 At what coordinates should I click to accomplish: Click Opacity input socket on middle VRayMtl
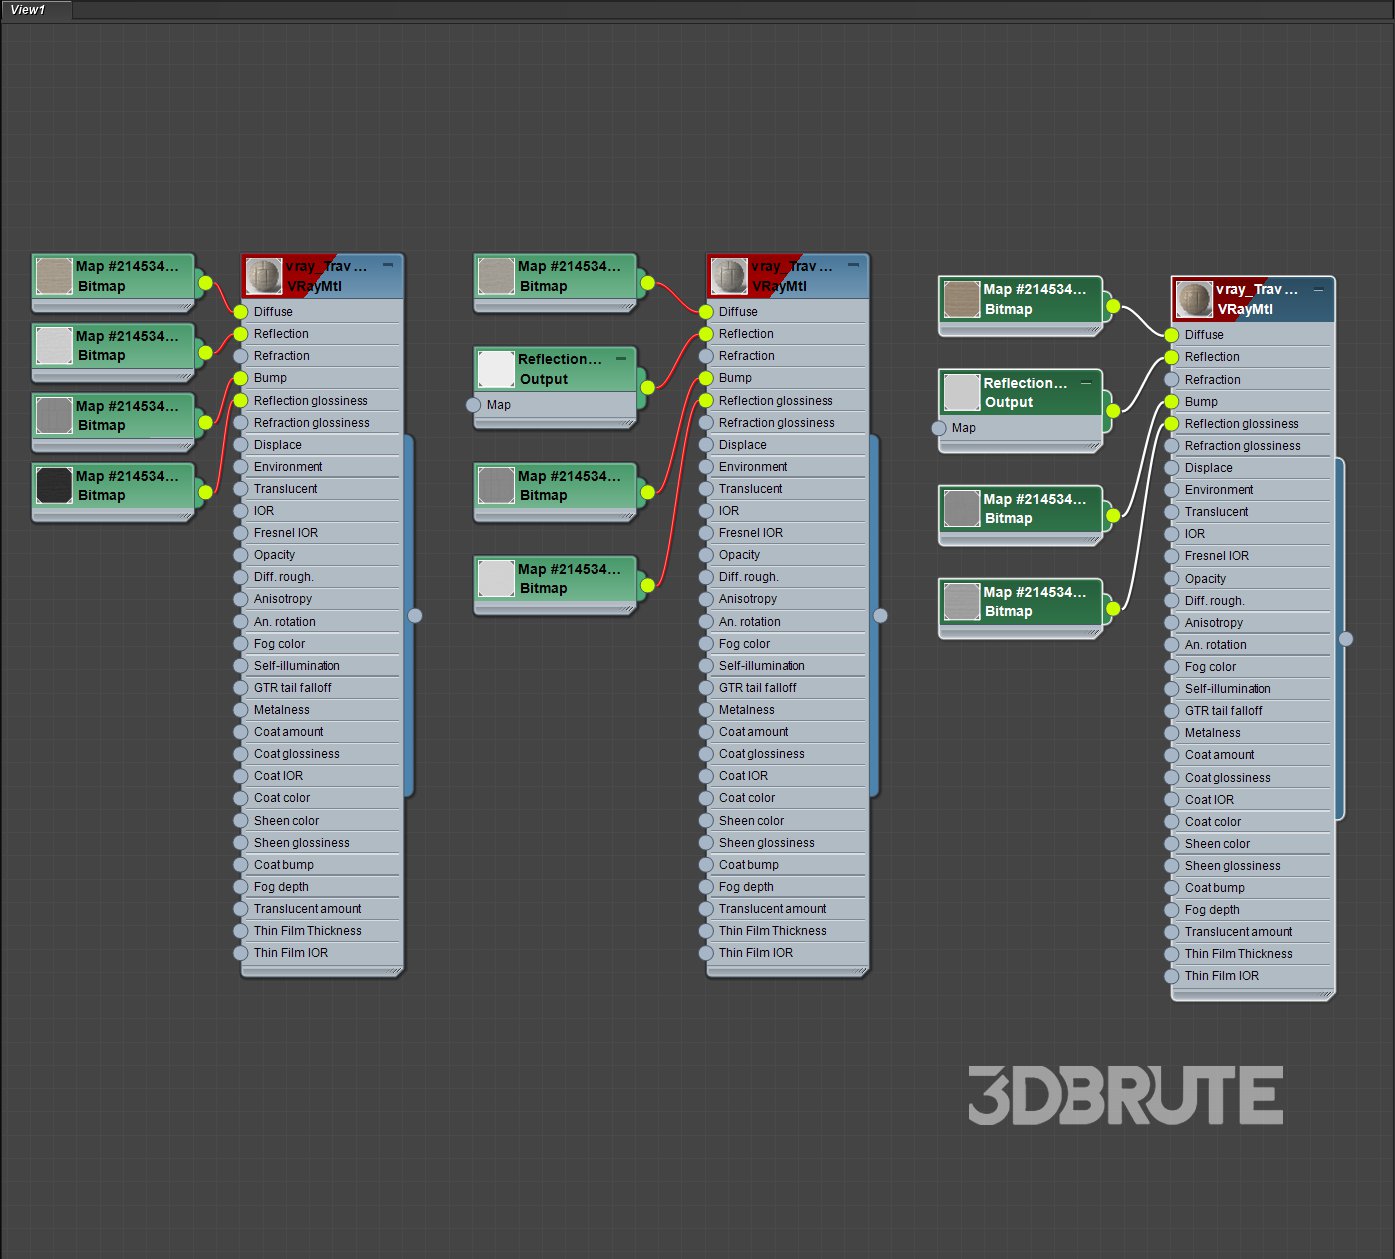coord(706,555)
